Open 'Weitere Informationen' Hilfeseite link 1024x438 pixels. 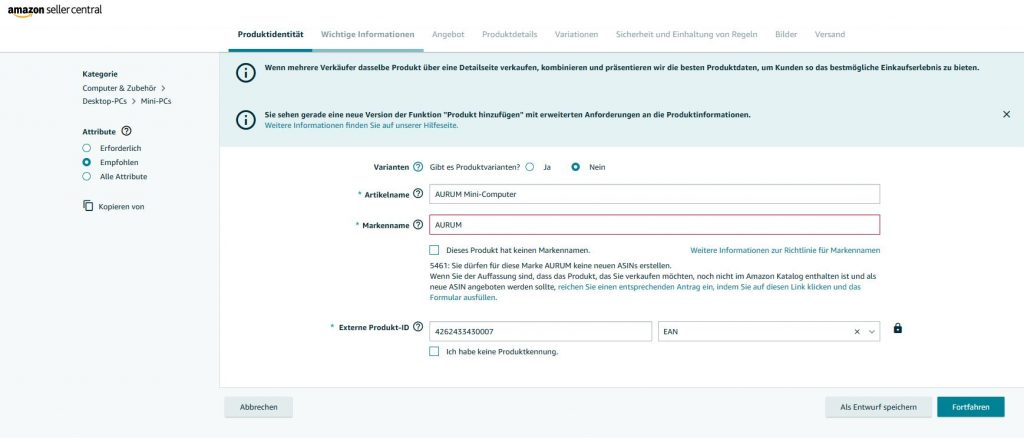click(361, 125)
